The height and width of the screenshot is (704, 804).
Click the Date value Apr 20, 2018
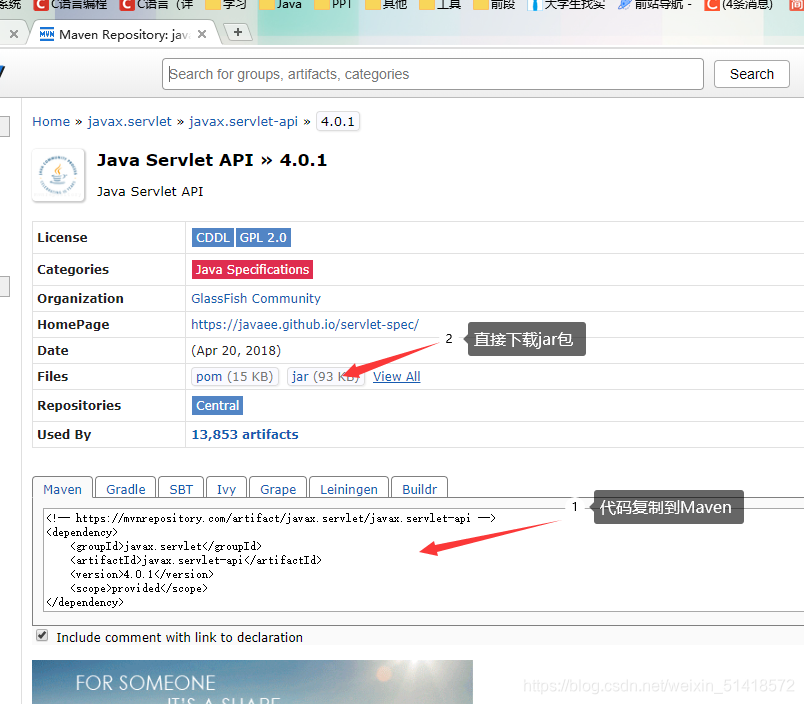236,351
